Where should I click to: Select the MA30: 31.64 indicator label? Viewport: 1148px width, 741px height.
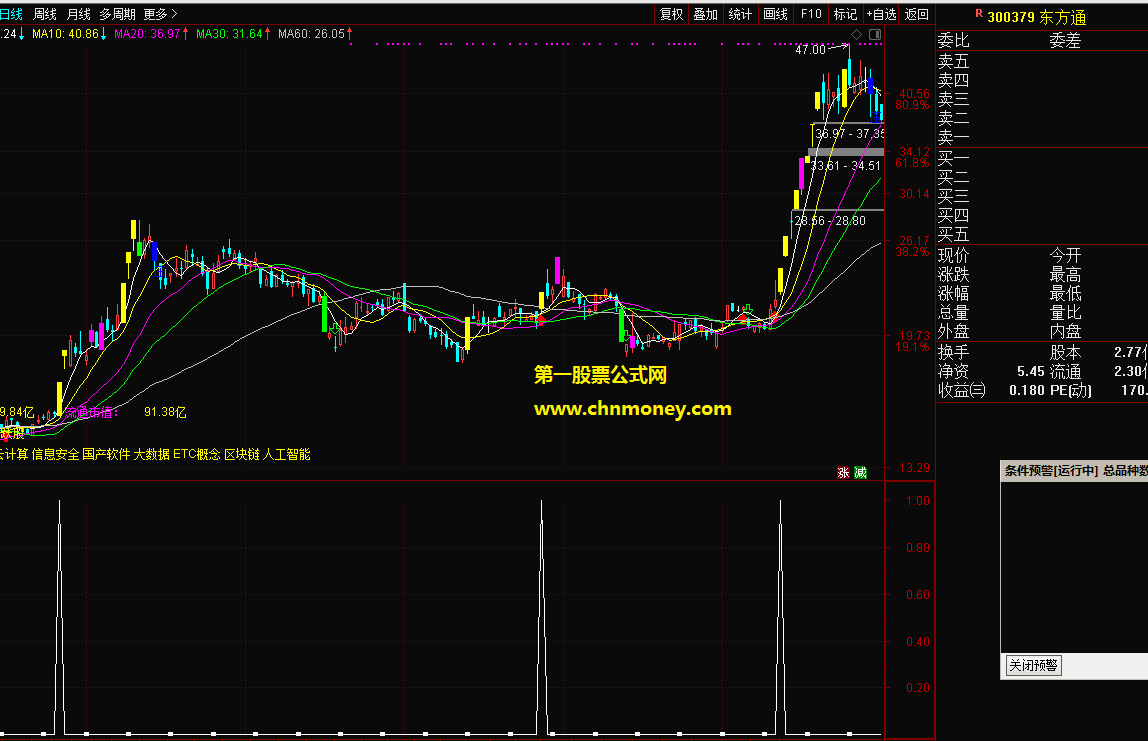click(233, 34)
